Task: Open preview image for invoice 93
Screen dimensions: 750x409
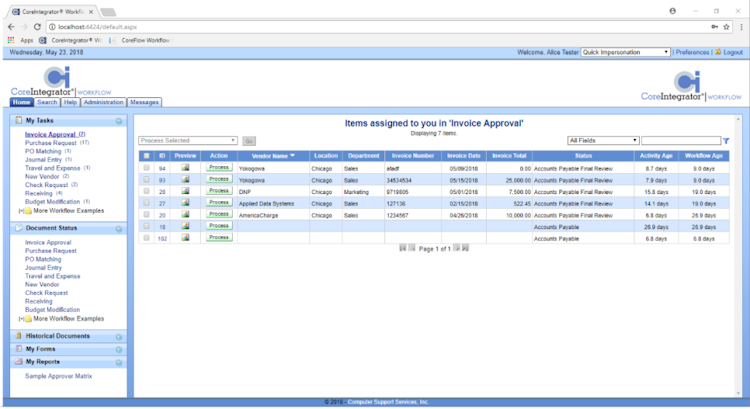Action: coord(185,179)
